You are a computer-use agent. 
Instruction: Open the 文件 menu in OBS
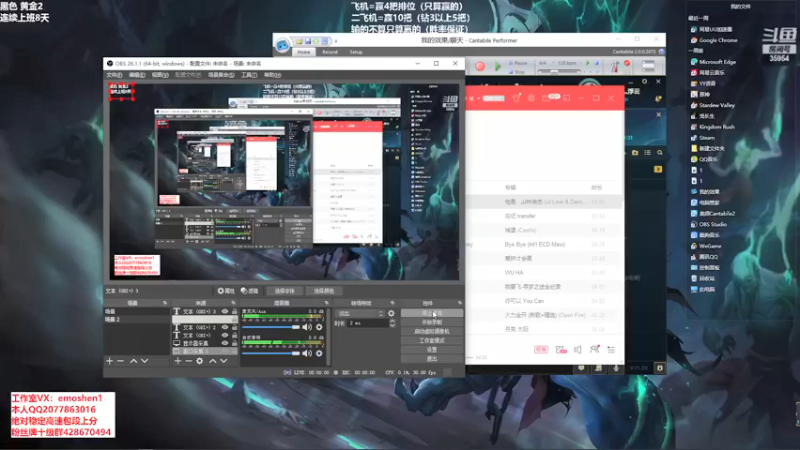coord(114,75)
